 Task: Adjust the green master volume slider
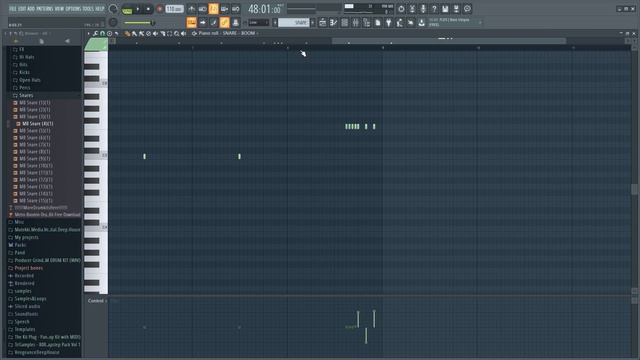(139, 23)
